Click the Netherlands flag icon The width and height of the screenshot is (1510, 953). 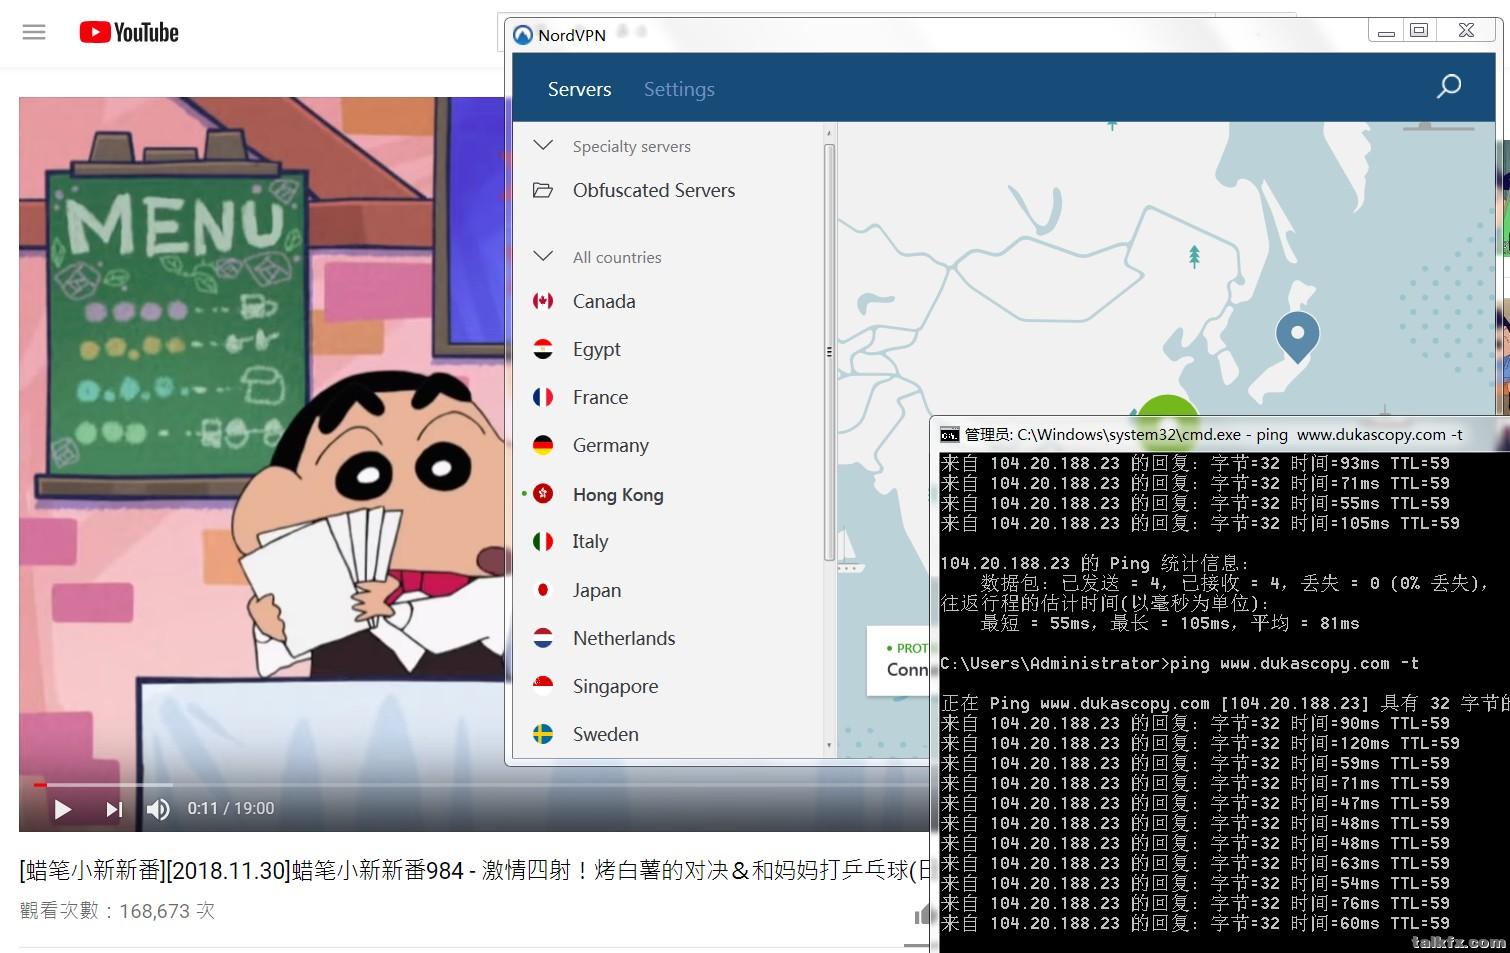543,638
